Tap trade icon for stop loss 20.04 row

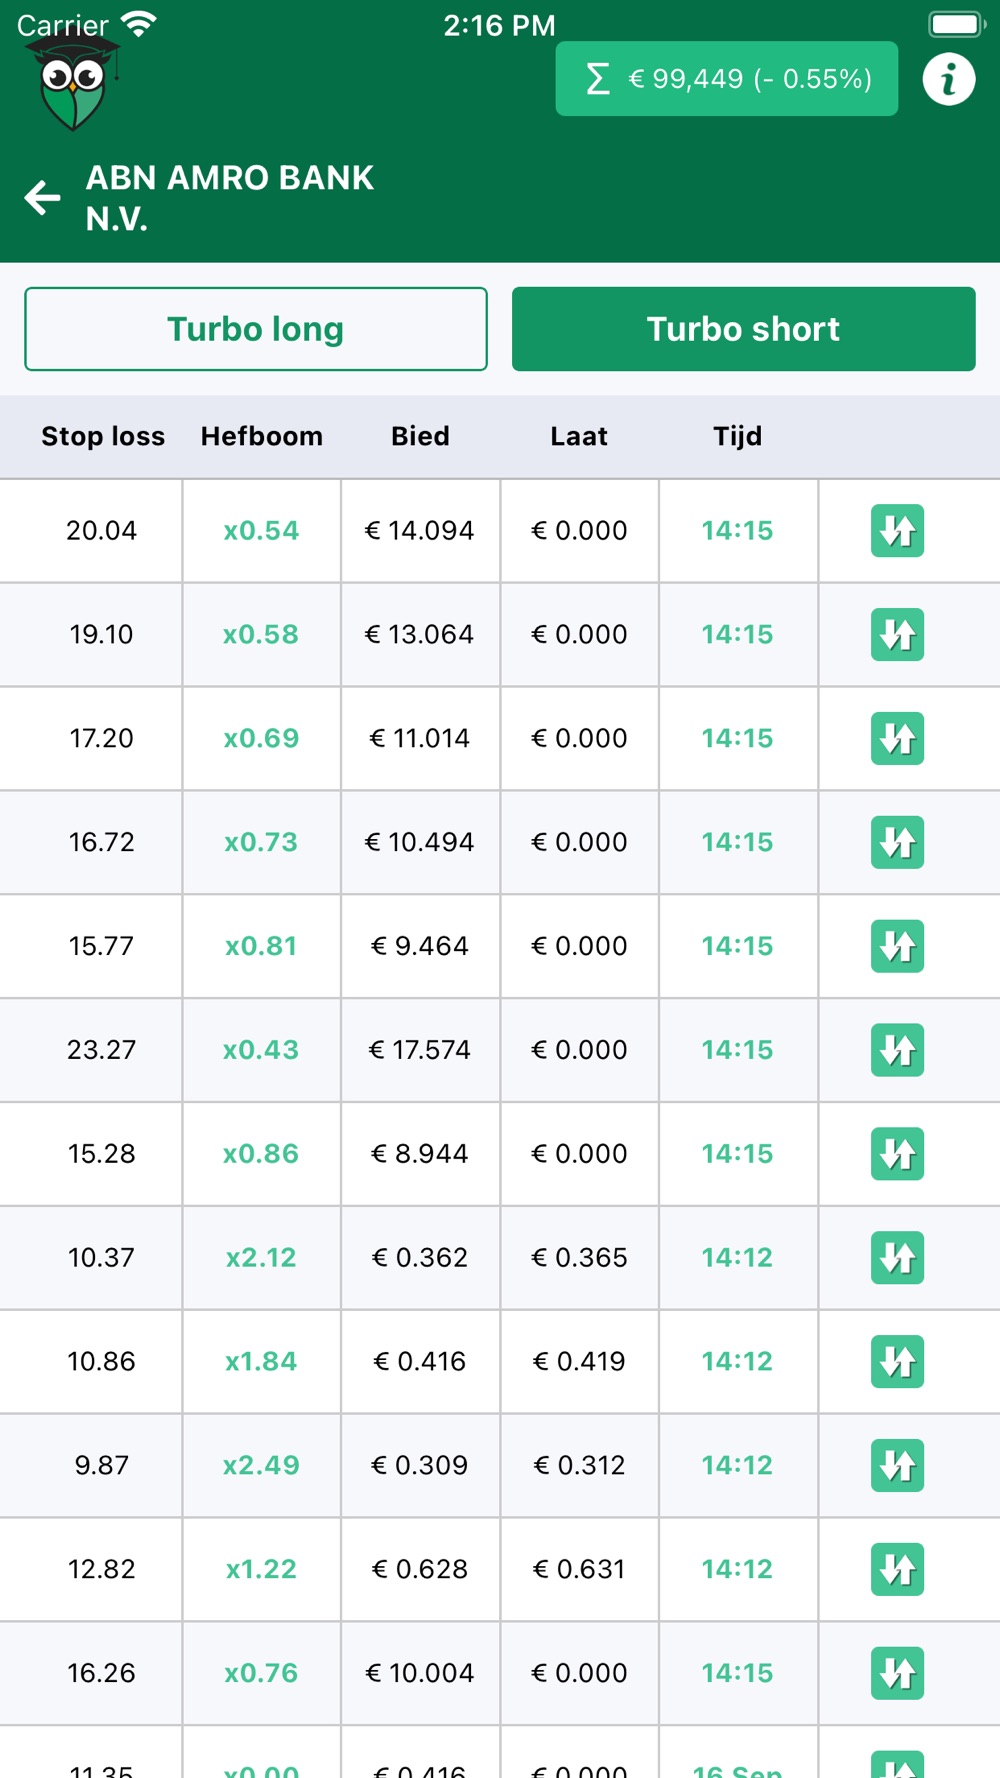(x=897, y=531)
